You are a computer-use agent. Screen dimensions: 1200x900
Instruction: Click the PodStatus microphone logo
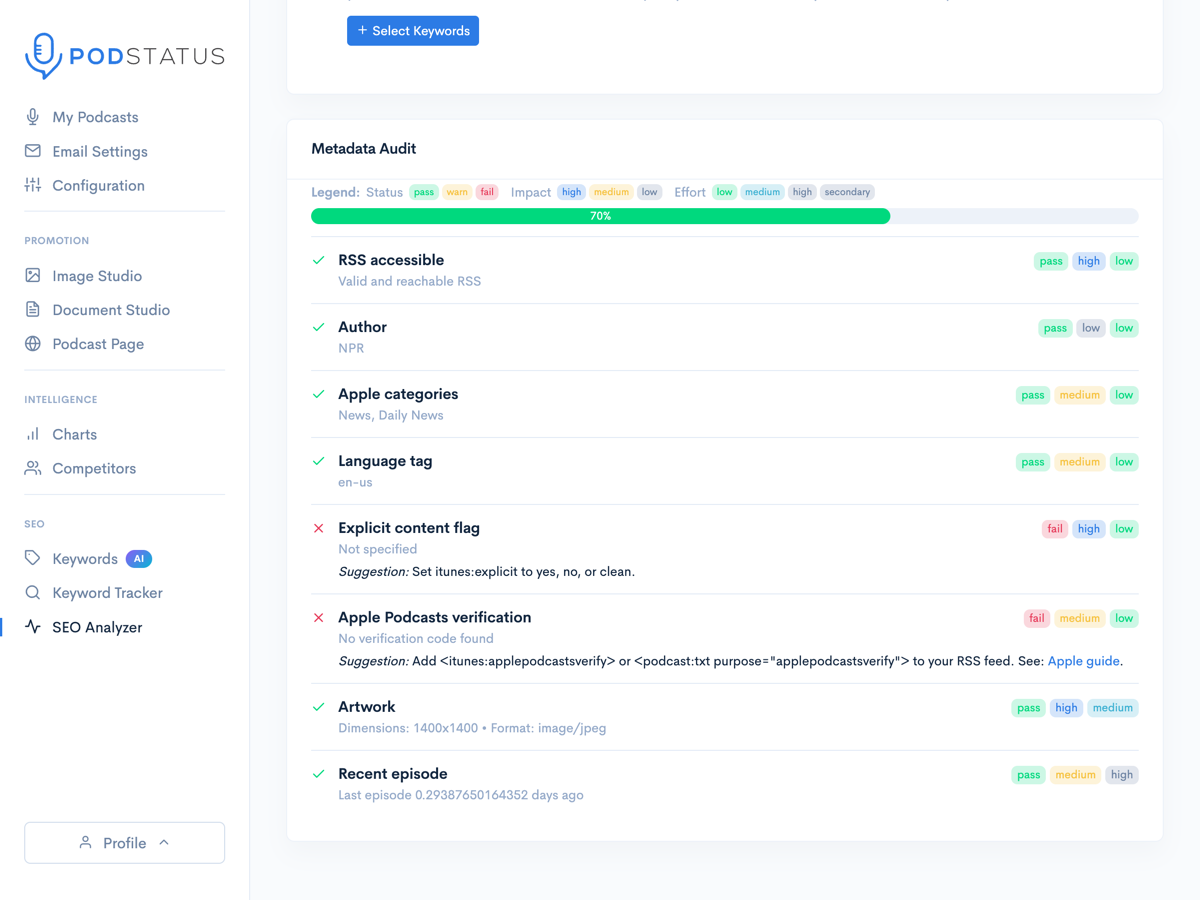41,56
